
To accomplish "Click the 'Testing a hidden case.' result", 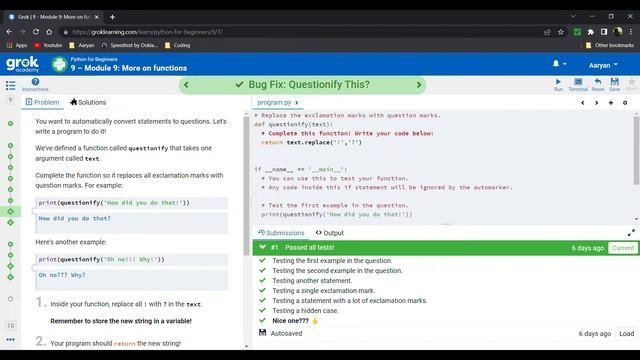I will pyautogui.click(x=305, y=311).
